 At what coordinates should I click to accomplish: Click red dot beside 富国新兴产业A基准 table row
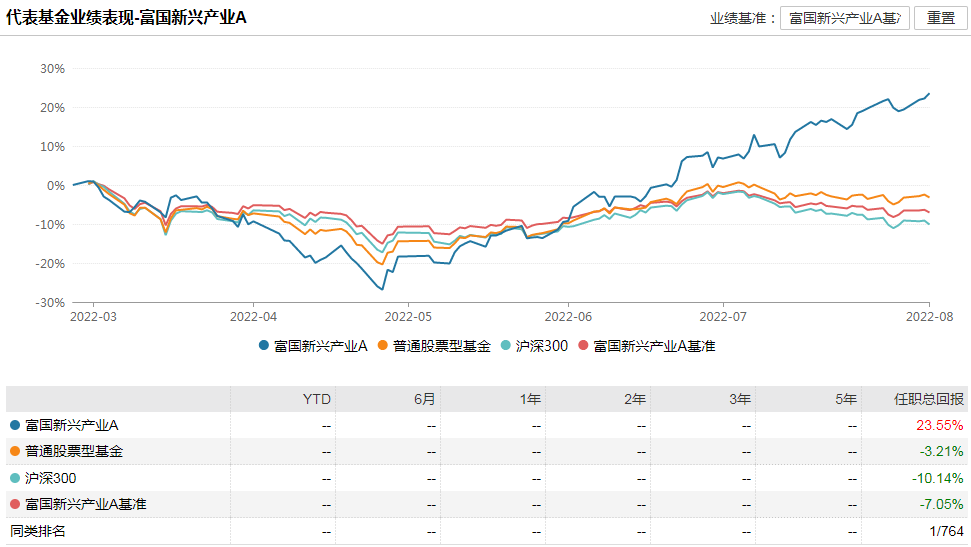15,504
